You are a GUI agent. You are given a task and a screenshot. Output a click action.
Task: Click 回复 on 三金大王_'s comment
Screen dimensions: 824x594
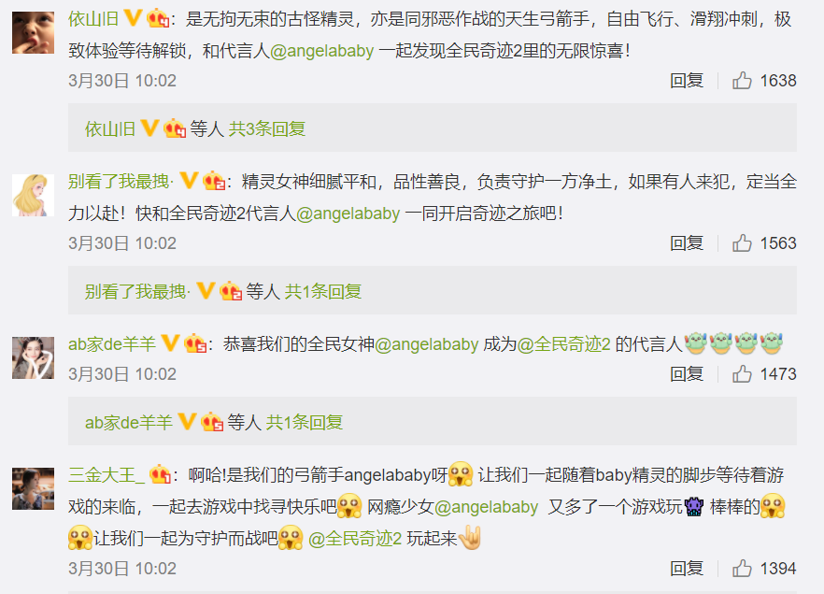(686, 568)
